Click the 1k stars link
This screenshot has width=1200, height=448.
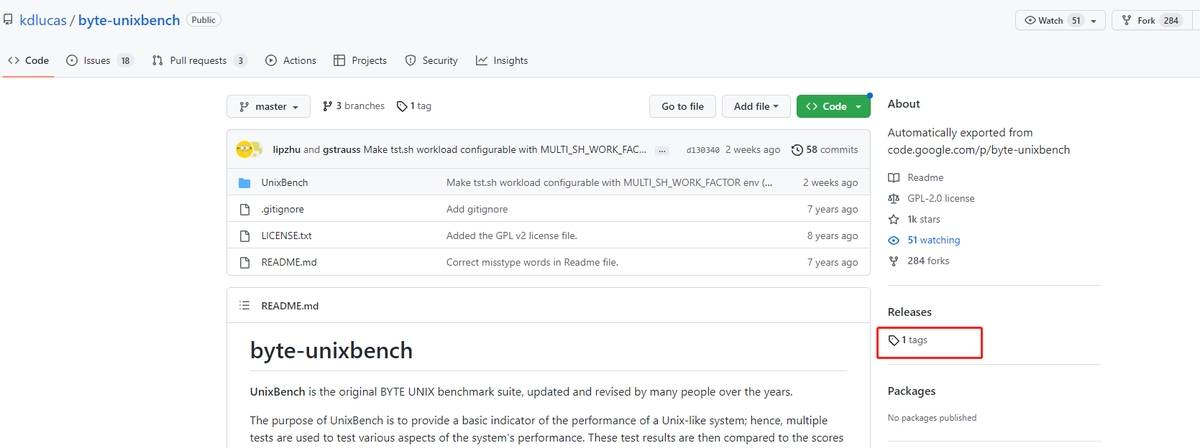916,219
